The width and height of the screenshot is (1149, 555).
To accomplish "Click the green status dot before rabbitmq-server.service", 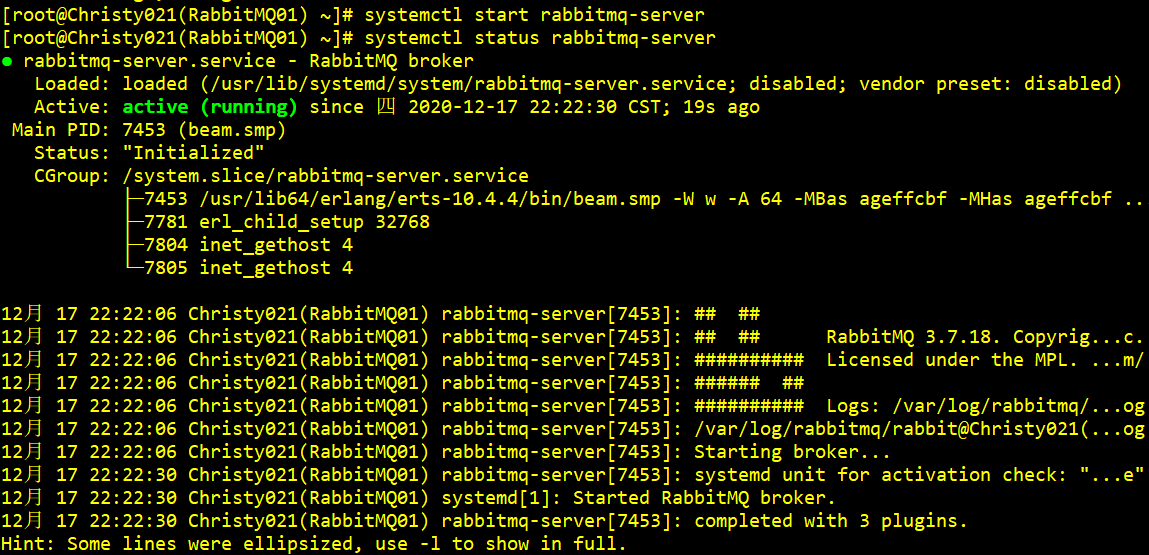I will point(7,62).
